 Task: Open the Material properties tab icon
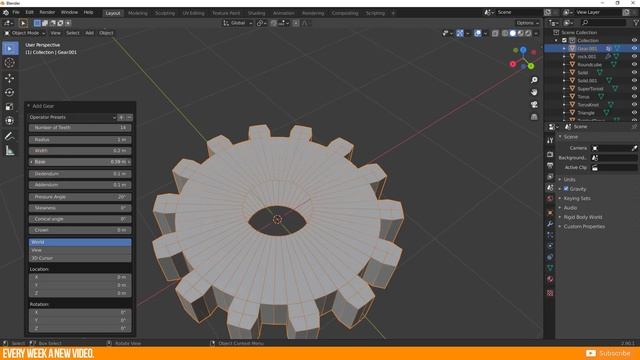550,279
